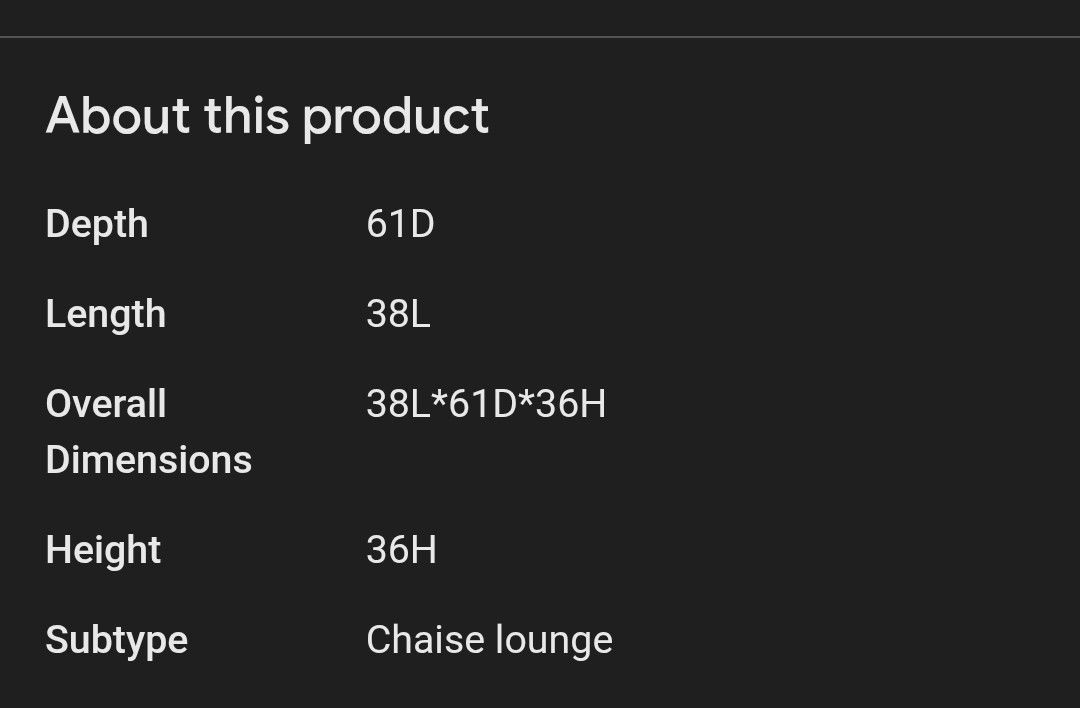Click the Chaise lounge subtype value
Image resolution: width=1080 pixels, height=708 pixels.
[x=489, y=640]
